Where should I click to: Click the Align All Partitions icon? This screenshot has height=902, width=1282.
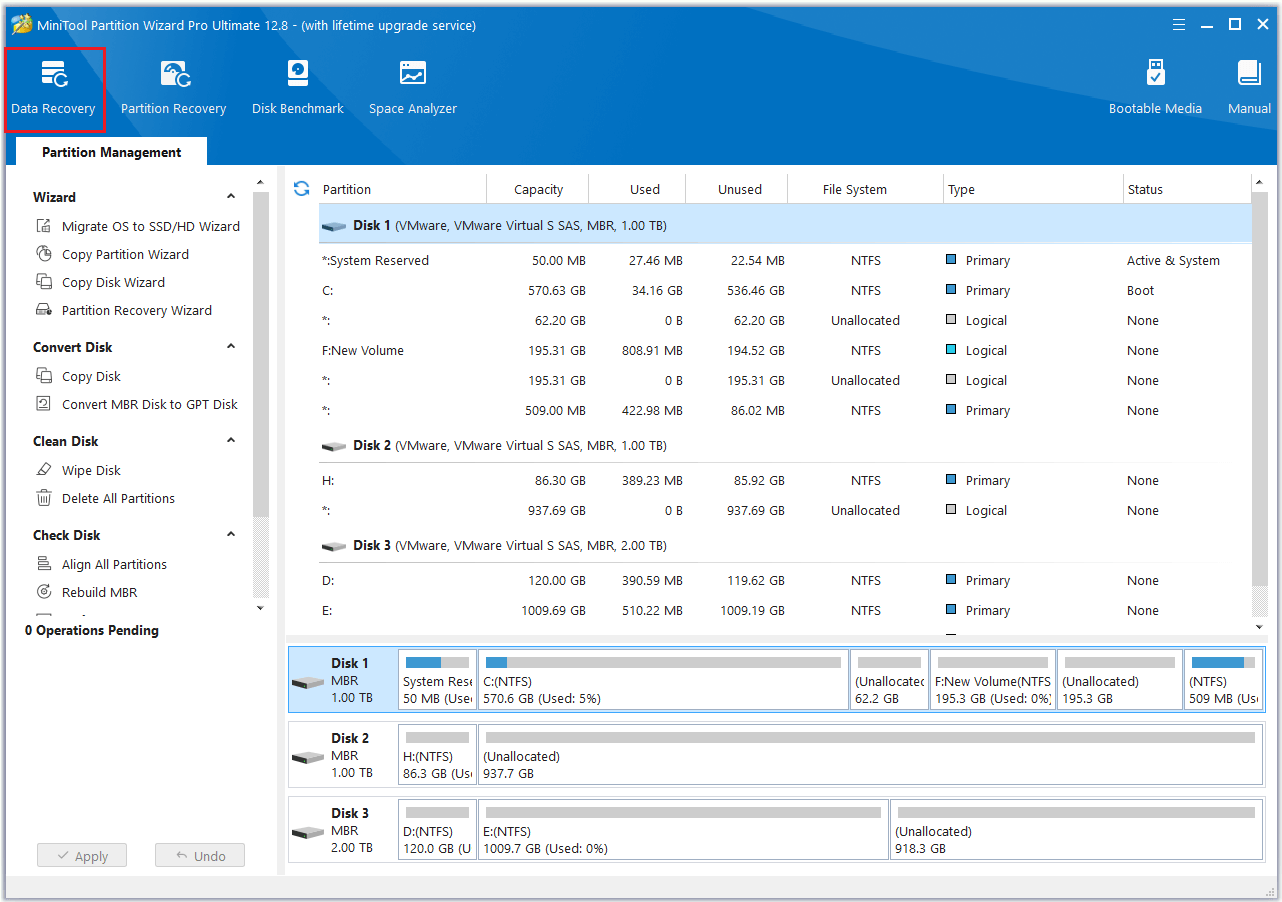coord(44,564)
